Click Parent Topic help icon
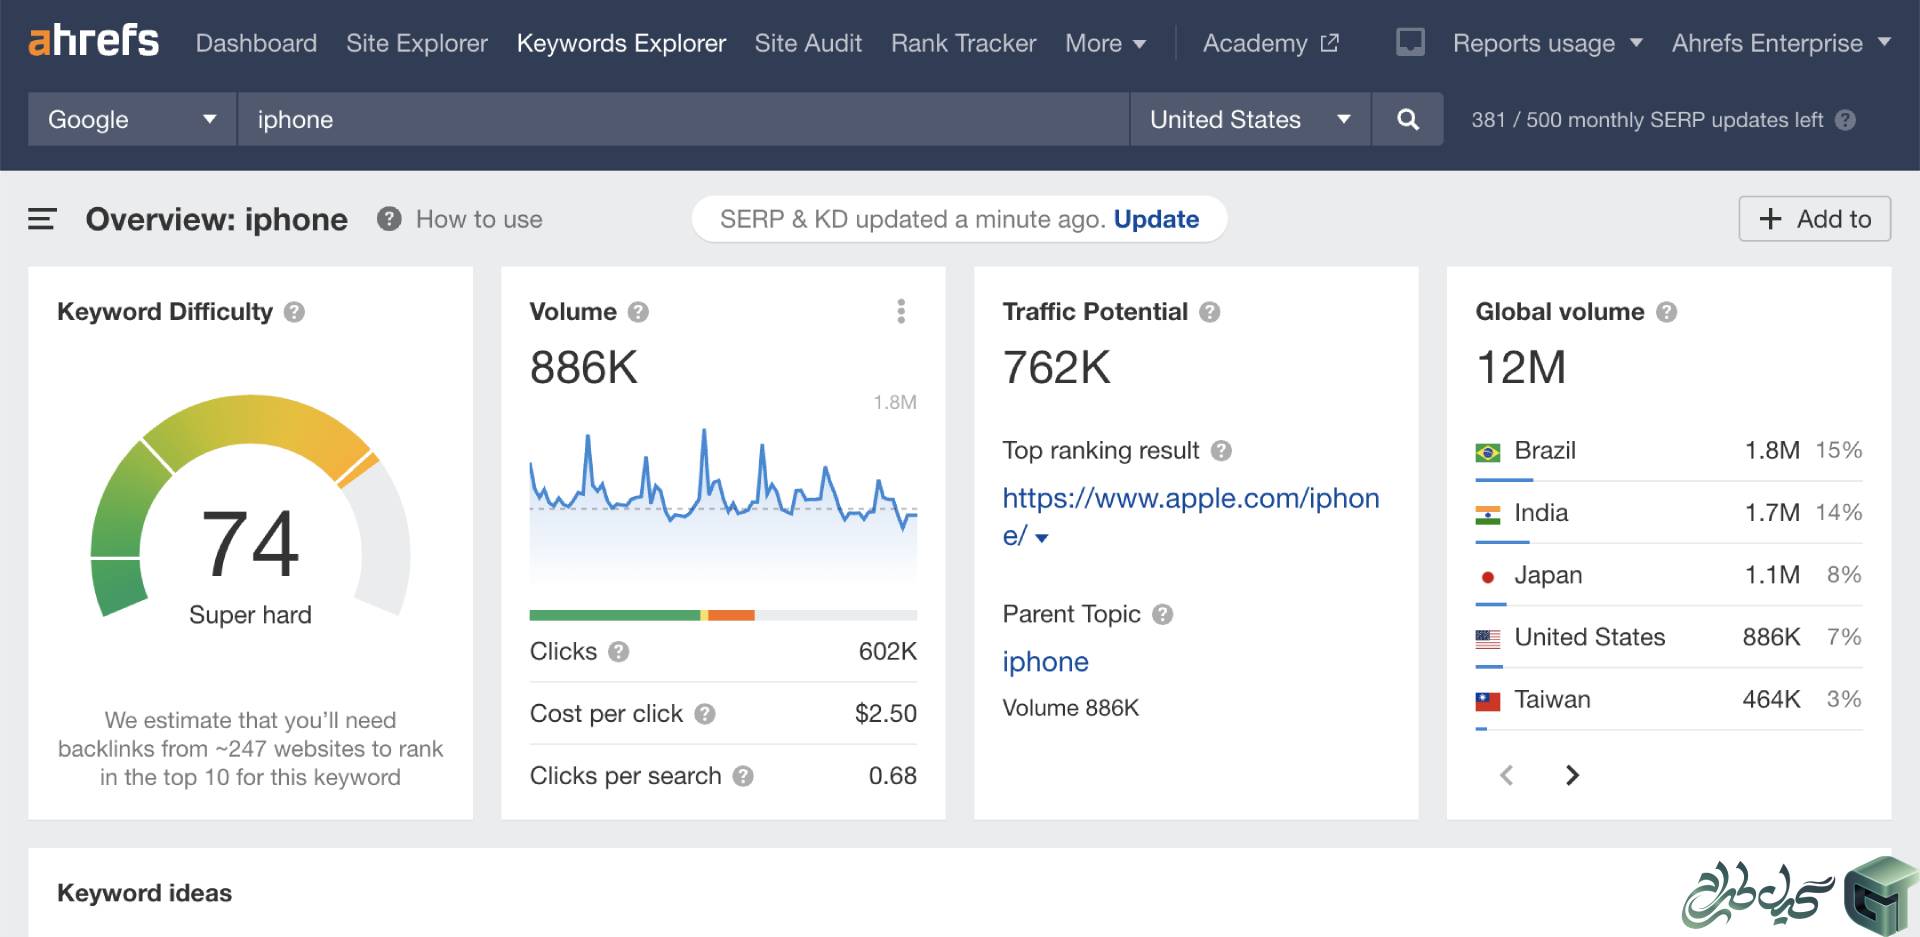Viewport: 1920px width, 937px height. [x=1162, y=614]
